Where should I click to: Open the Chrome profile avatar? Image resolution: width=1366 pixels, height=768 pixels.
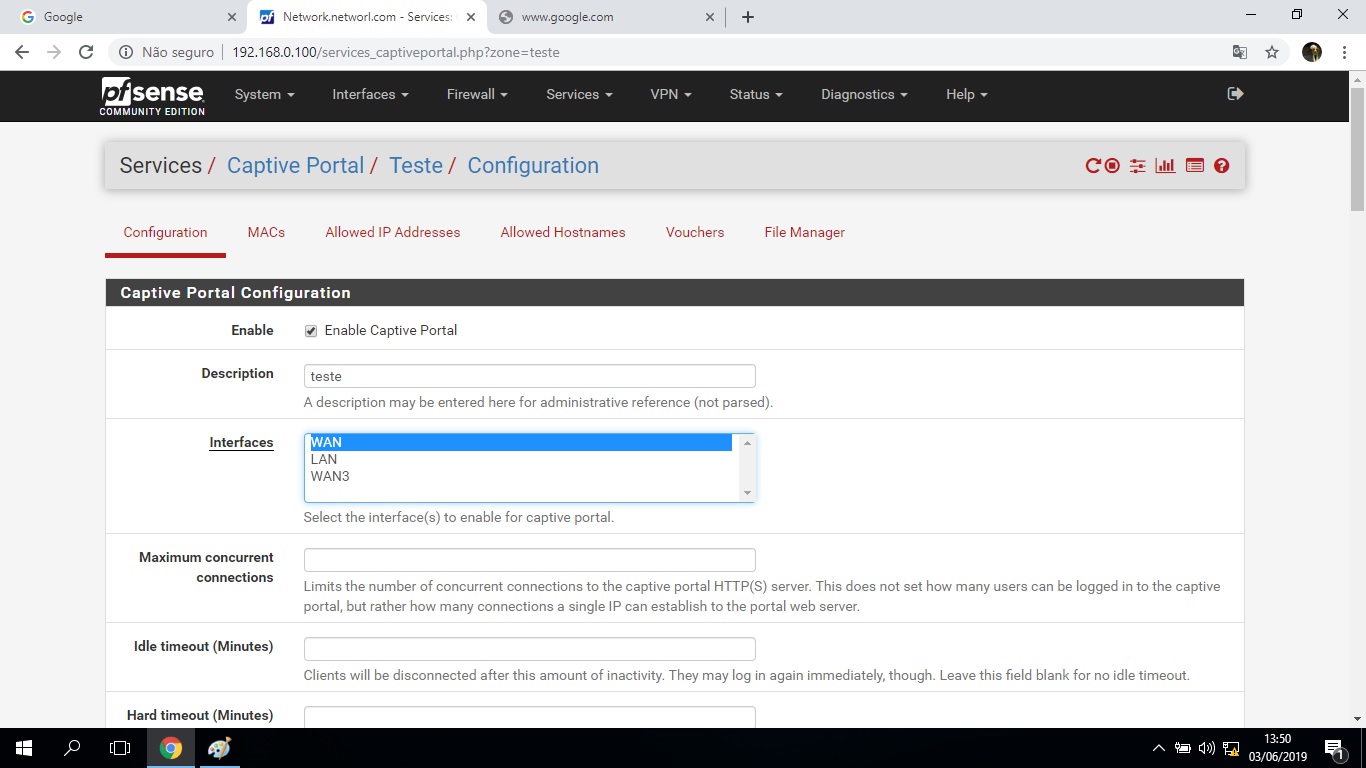(x=1312, y=52)
